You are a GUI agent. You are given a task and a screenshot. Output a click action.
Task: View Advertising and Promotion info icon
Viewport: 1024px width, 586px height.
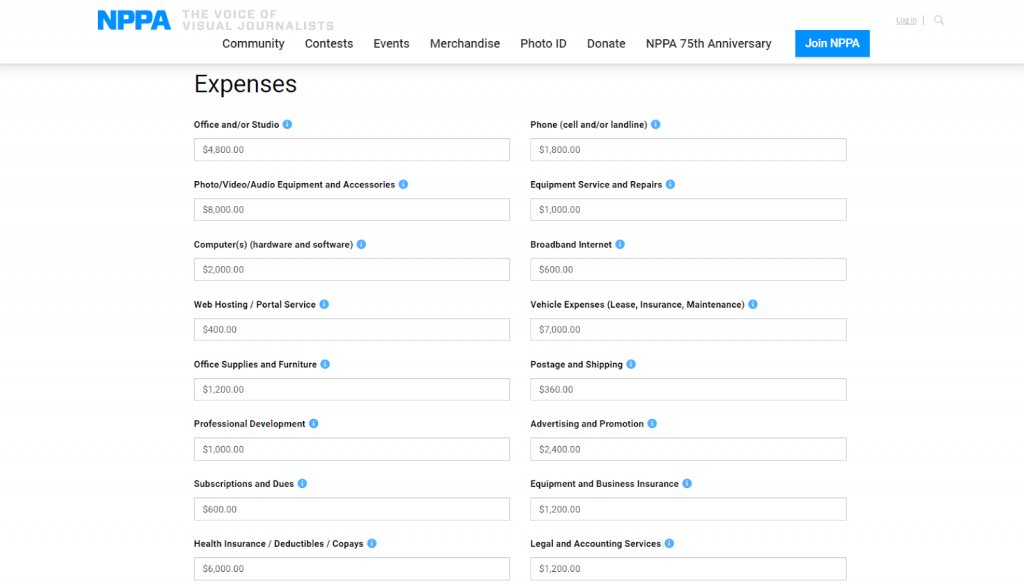pos(652,423)
